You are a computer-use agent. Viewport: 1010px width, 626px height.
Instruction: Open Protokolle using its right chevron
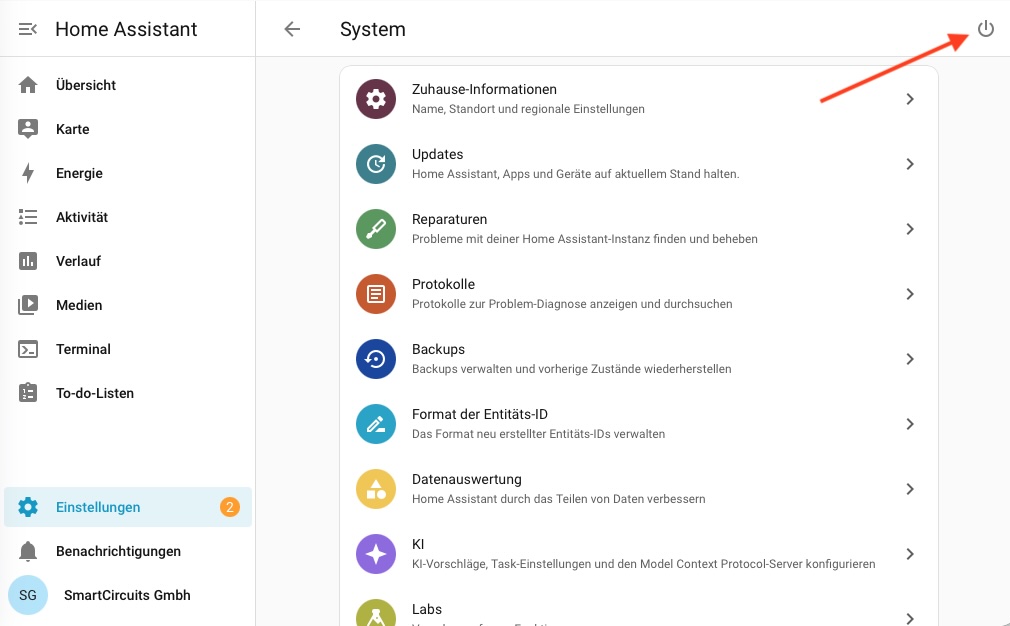click(910, 294)
